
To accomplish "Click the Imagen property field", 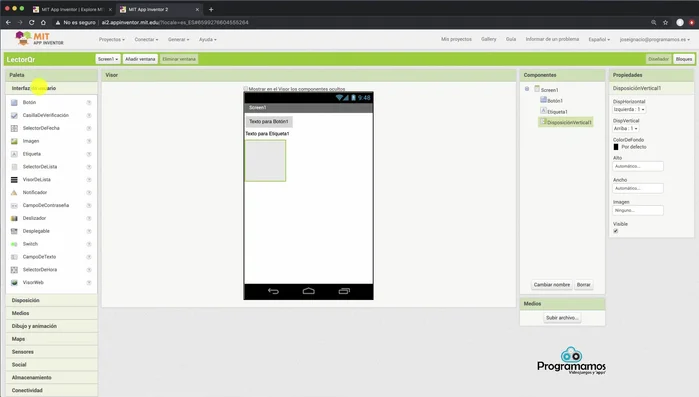I will point(638,210).
